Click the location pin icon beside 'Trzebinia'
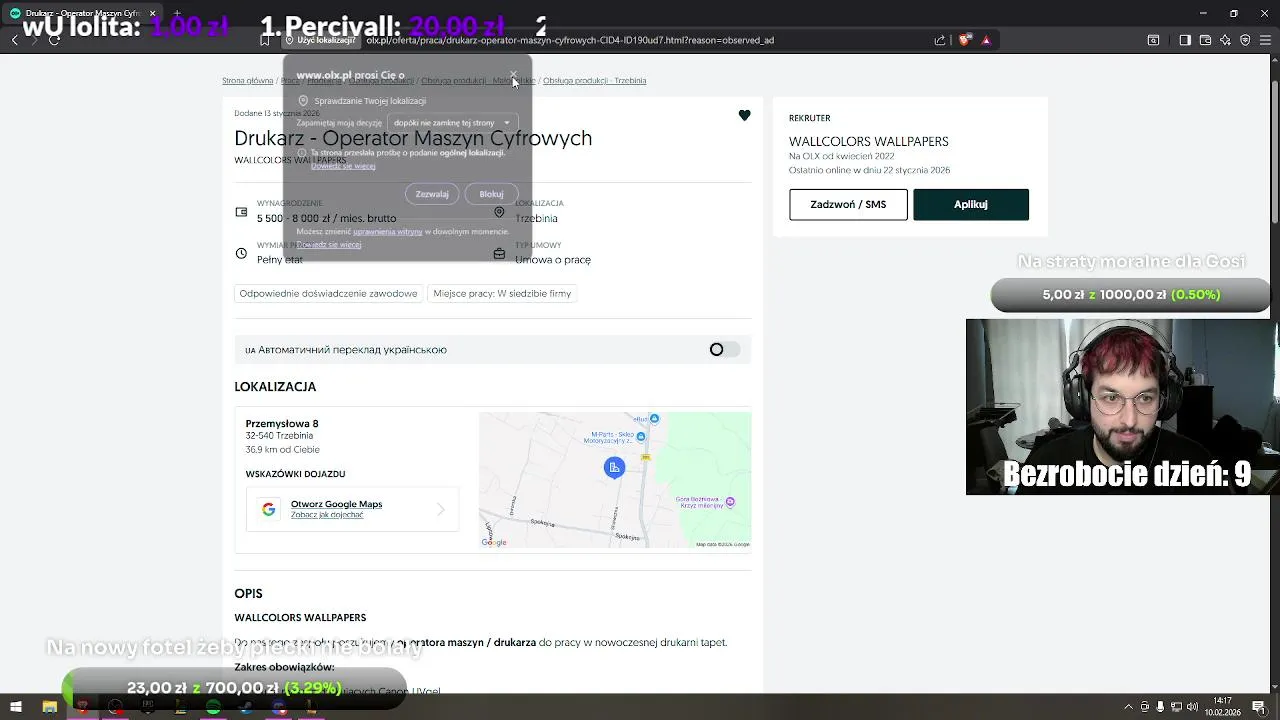The image size is (1280, 720). point(499,212)
